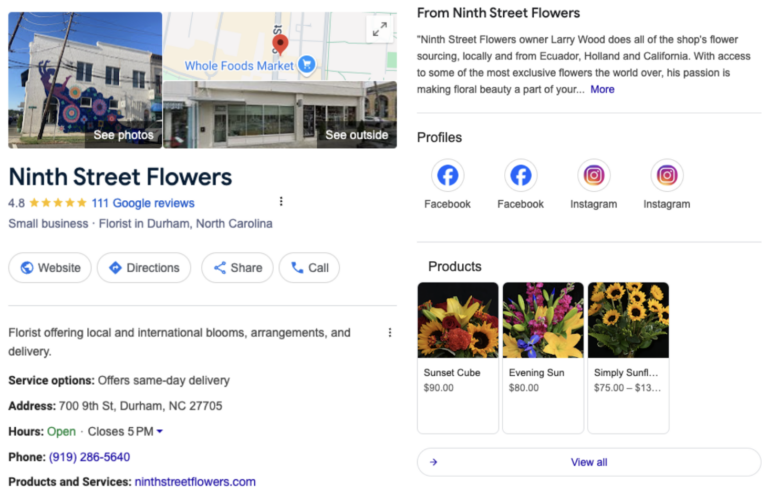
Task: Open the first Facebook profile icon
Action: coord(447,175)
